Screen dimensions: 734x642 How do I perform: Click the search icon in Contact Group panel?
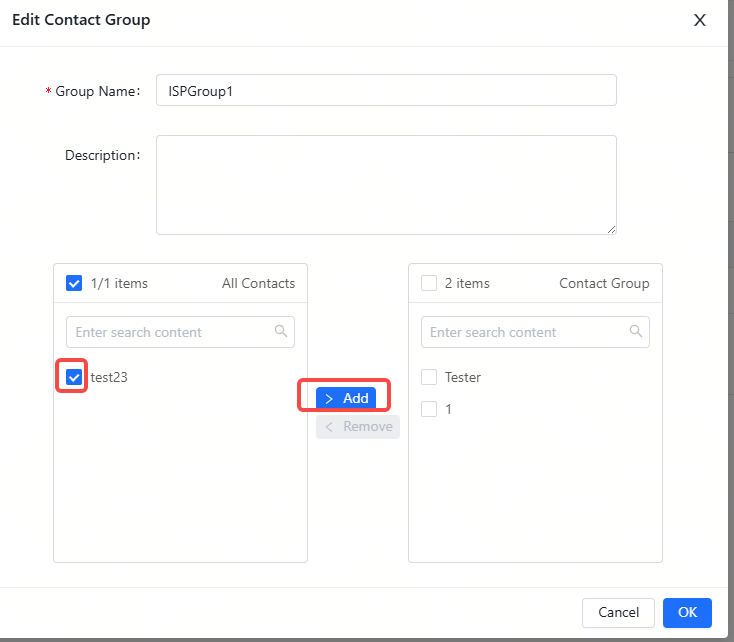tap(636, 332)
